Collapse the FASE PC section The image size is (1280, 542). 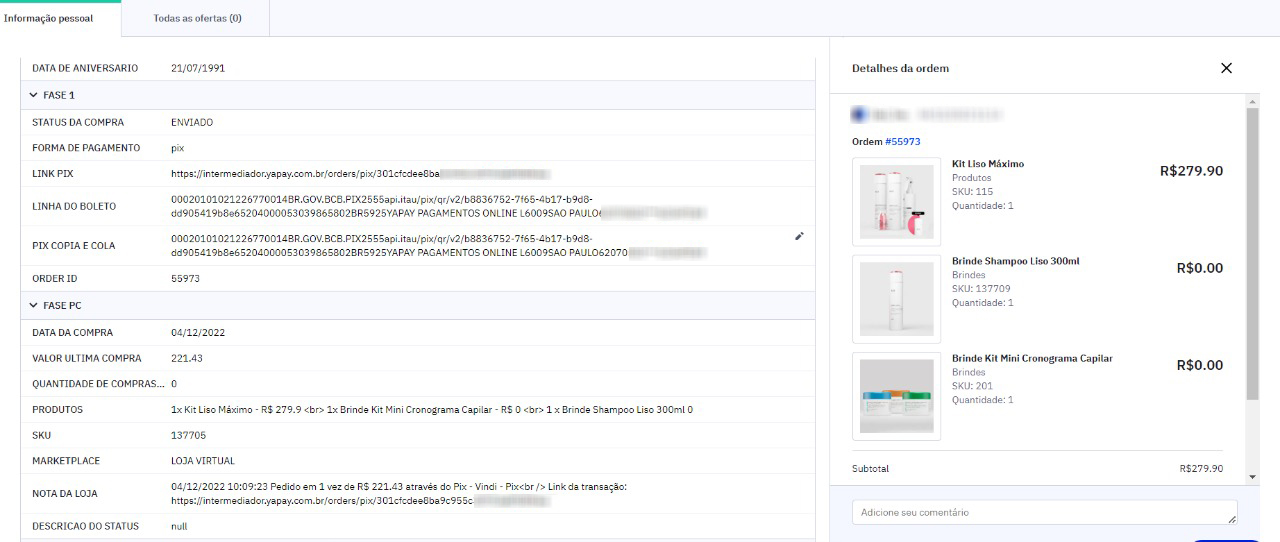coord(34,306)
